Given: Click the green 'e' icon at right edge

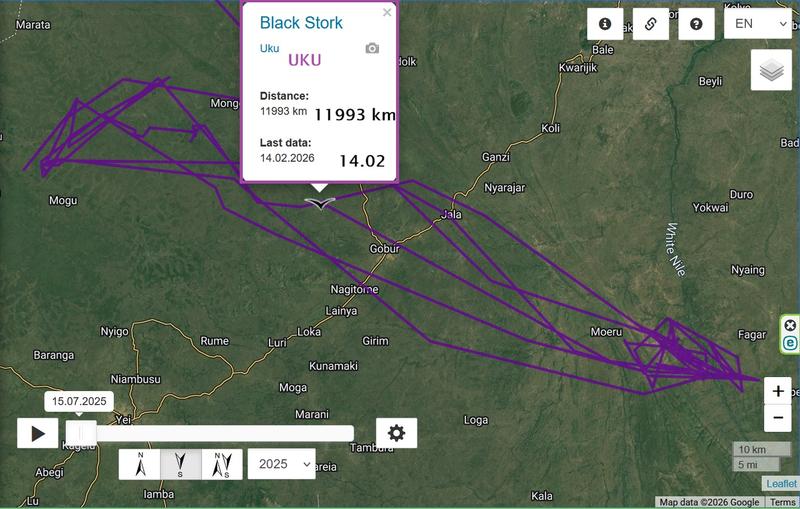Looking at the screenshot, I should coord(790,343).
